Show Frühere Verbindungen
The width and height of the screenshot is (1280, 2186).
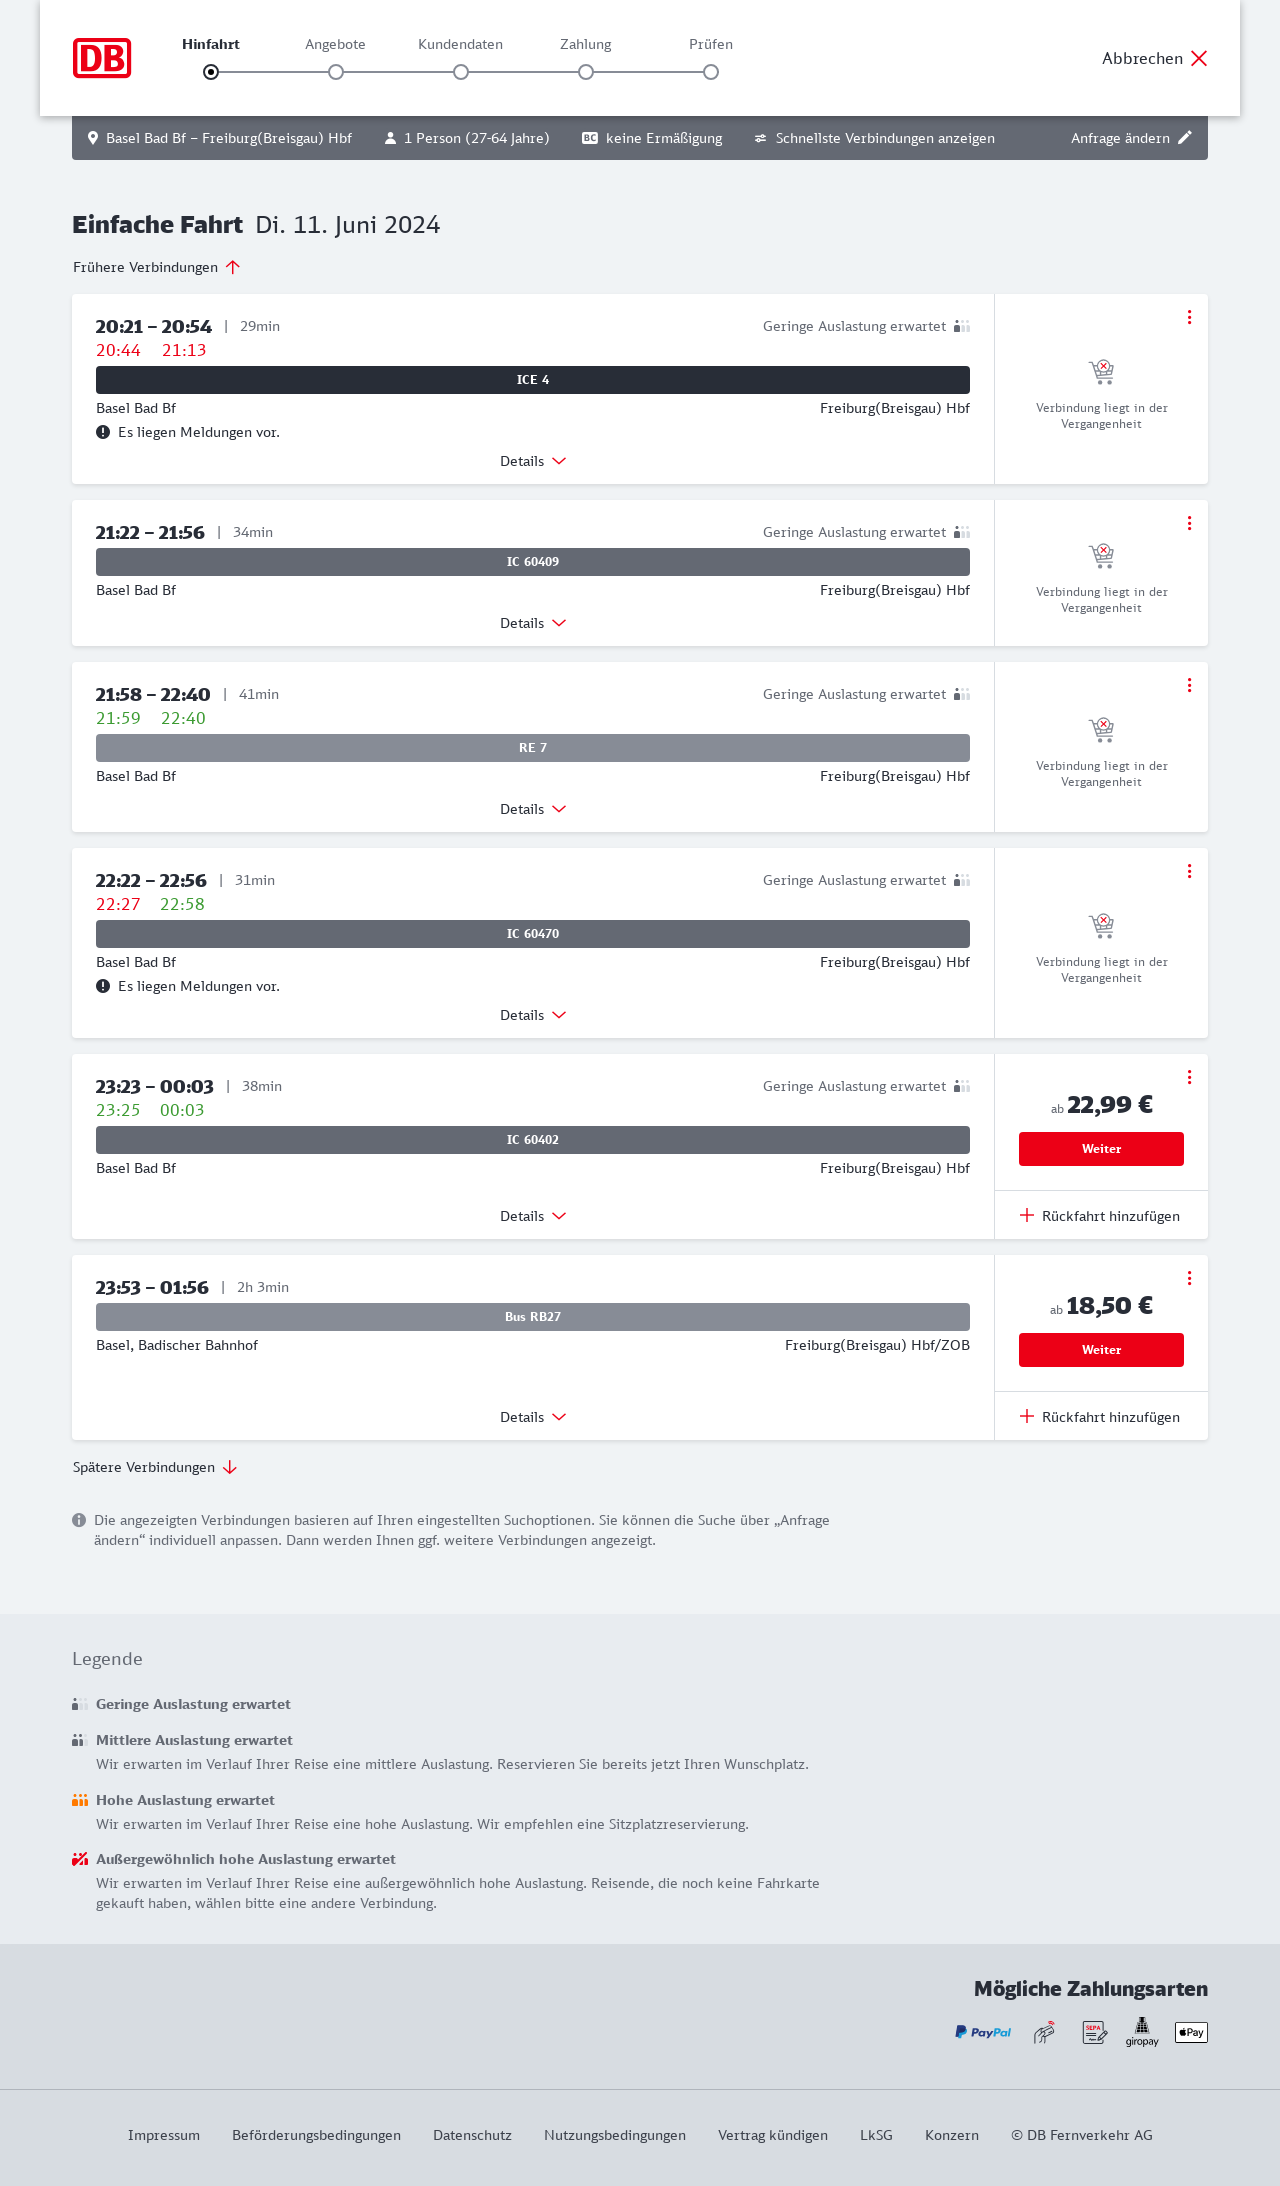pyautogui.click(x=157, y=267)
